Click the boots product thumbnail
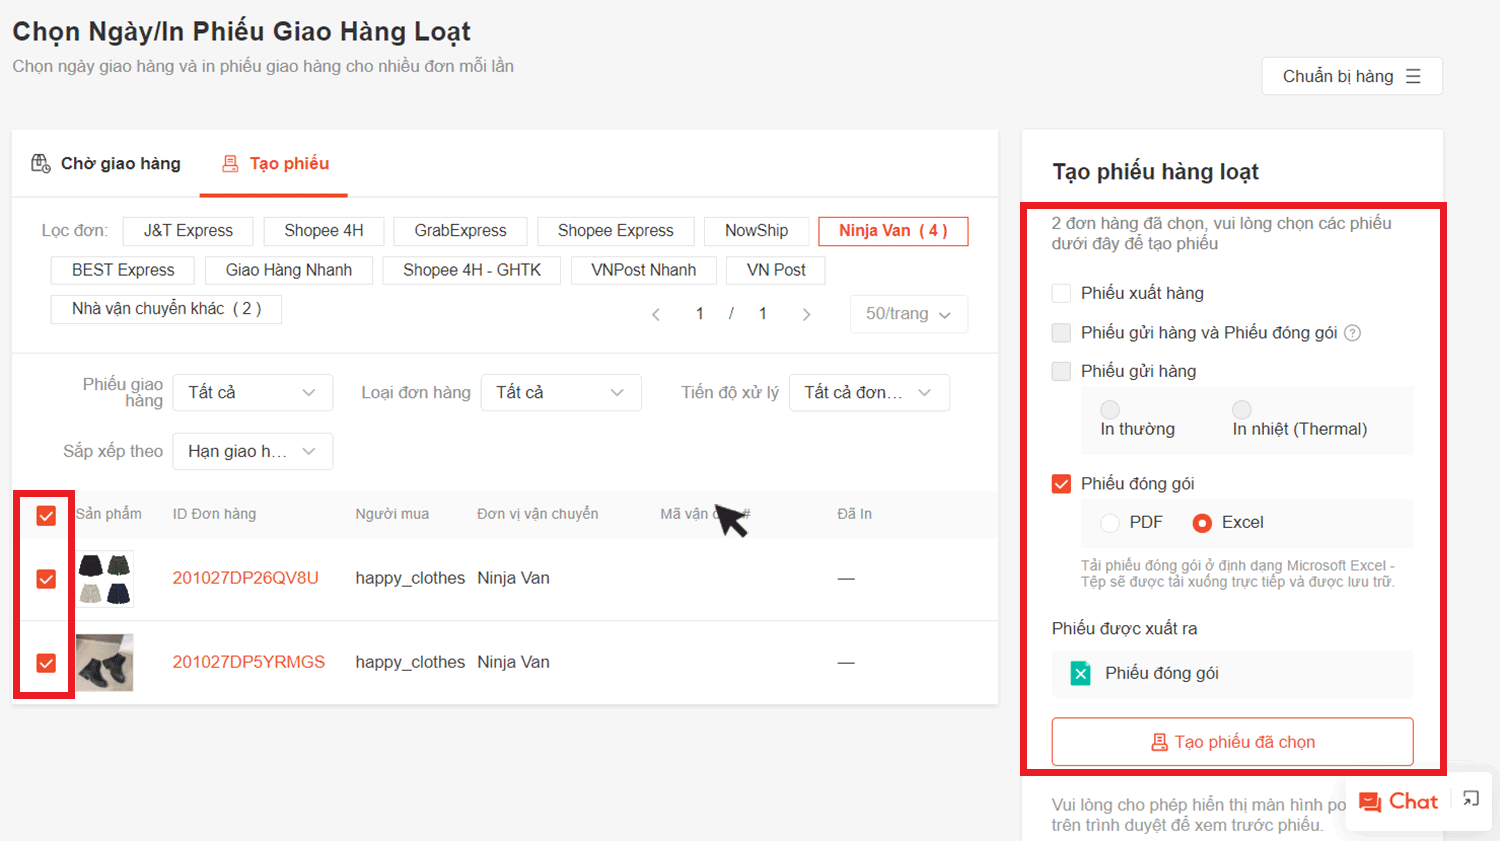This screenshot has height=841, width=1500. [105, 662]
